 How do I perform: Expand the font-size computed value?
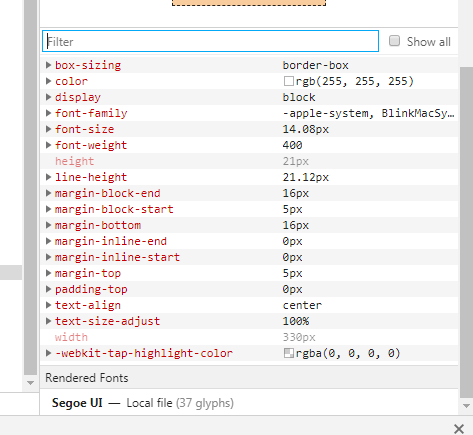[48, 129]
